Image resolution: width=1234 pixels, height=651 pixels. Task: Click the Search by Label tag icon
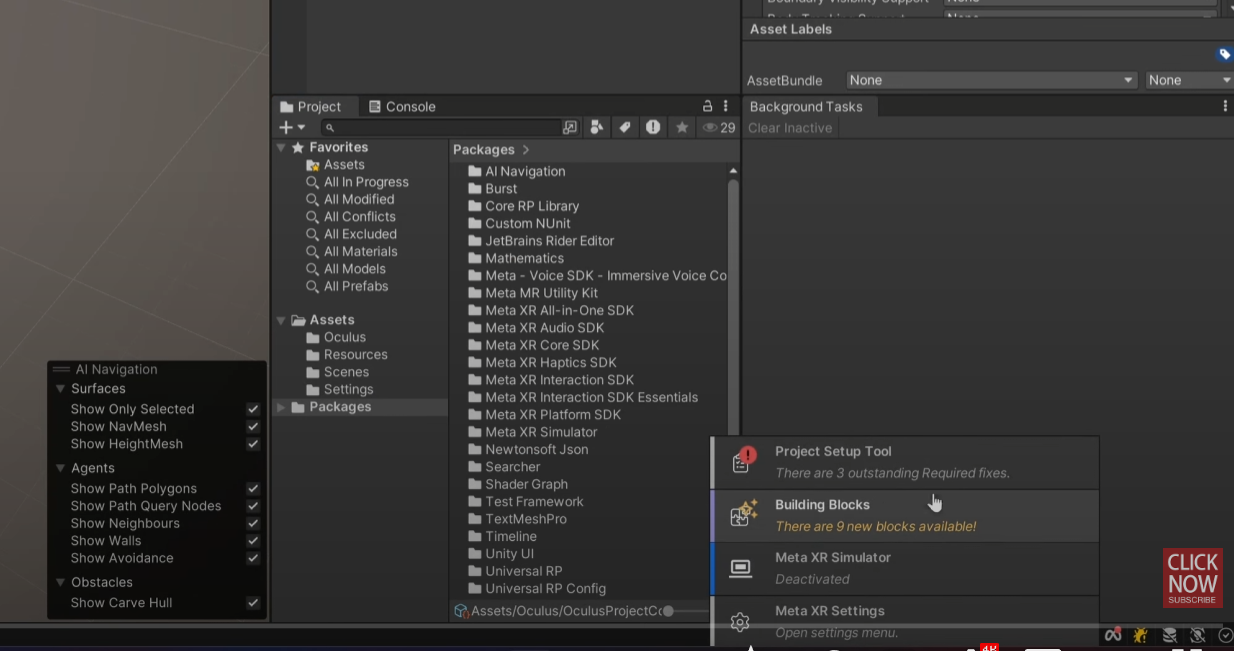point(625,128)
